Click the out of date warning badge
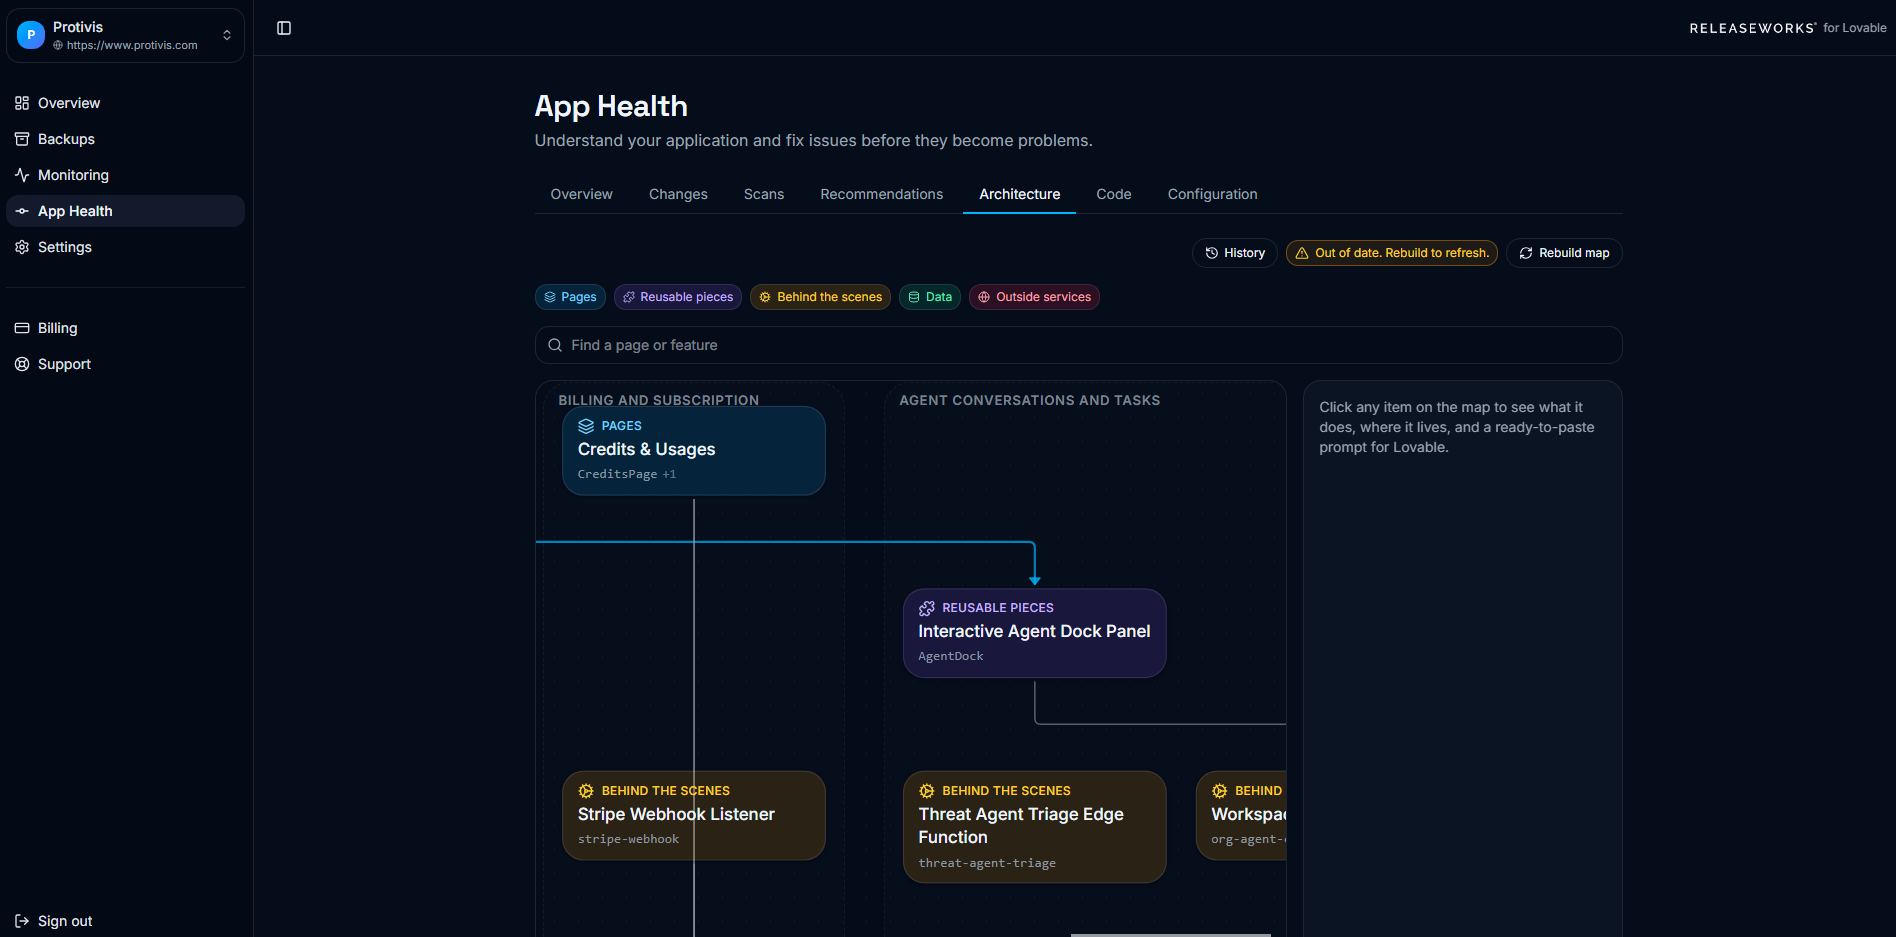 [1391, 253]
